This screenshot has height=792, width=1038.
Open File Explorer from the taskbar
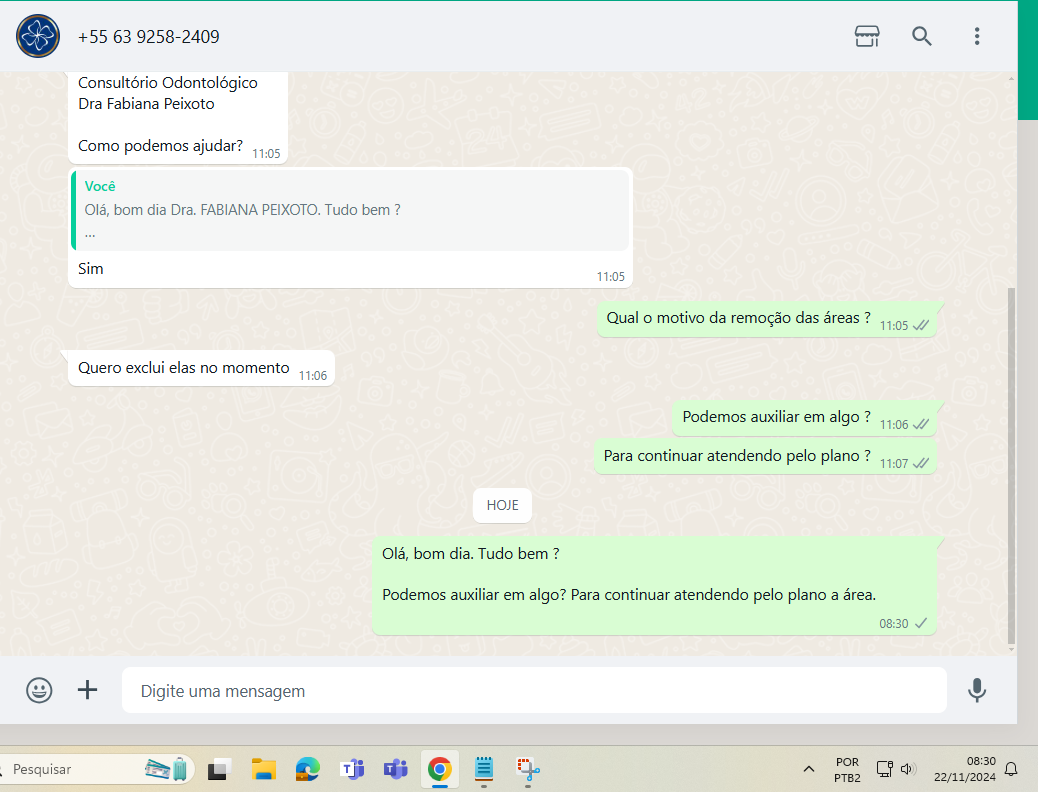click(x=263, y=769)
